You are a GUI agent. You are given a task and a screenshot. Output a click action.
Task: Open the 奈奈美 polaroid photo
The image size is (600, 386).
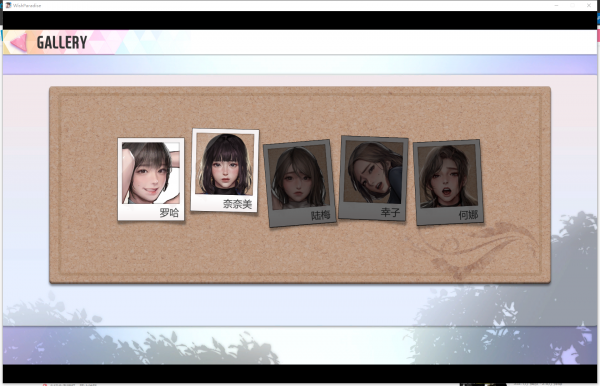click(225, 170)
